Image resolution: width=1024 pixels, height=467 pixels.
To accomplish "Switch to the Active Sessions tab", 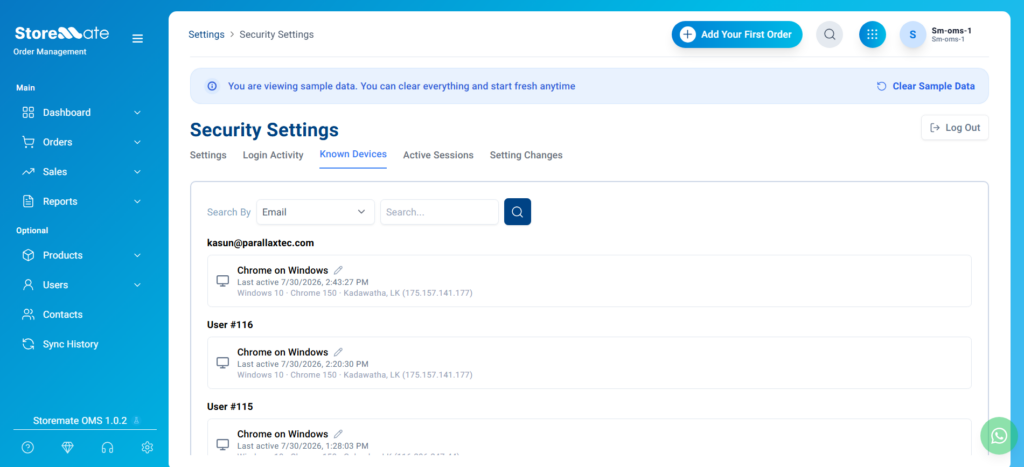I will [438, 155].
